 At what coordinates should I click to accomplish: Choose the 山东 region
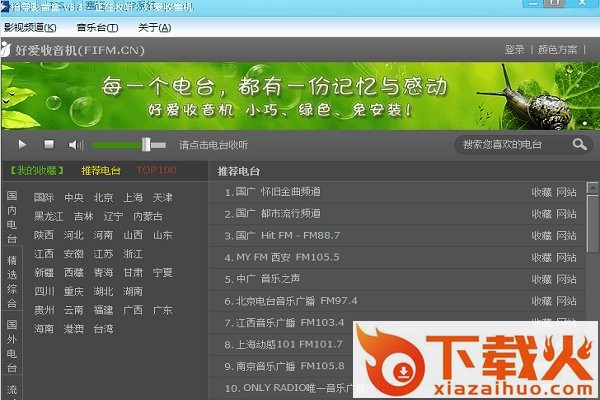coord(163,235)
